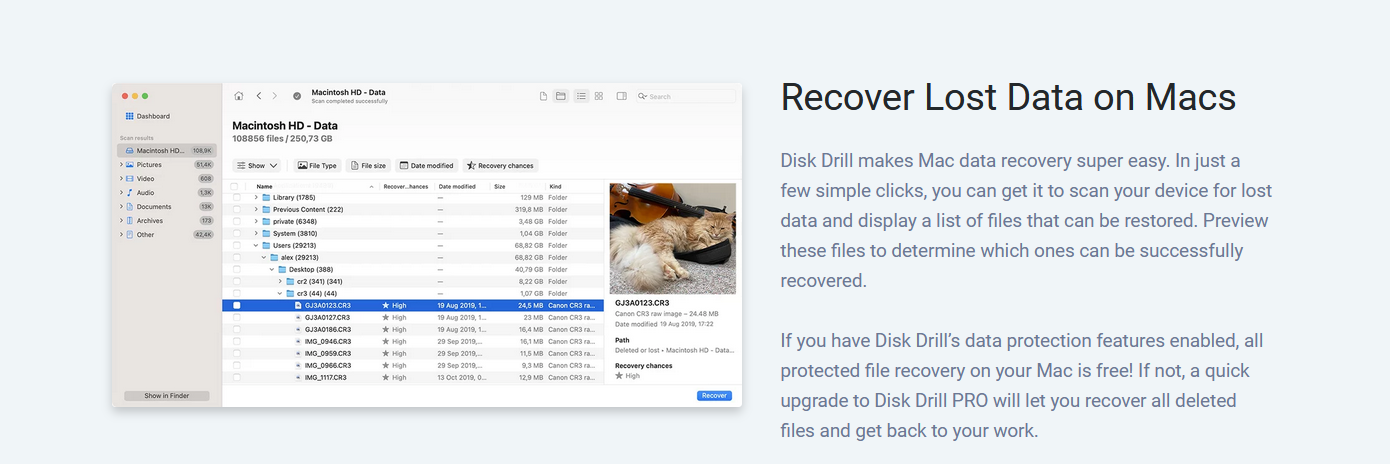Expand the System (3810) folder

coord(256,234)
